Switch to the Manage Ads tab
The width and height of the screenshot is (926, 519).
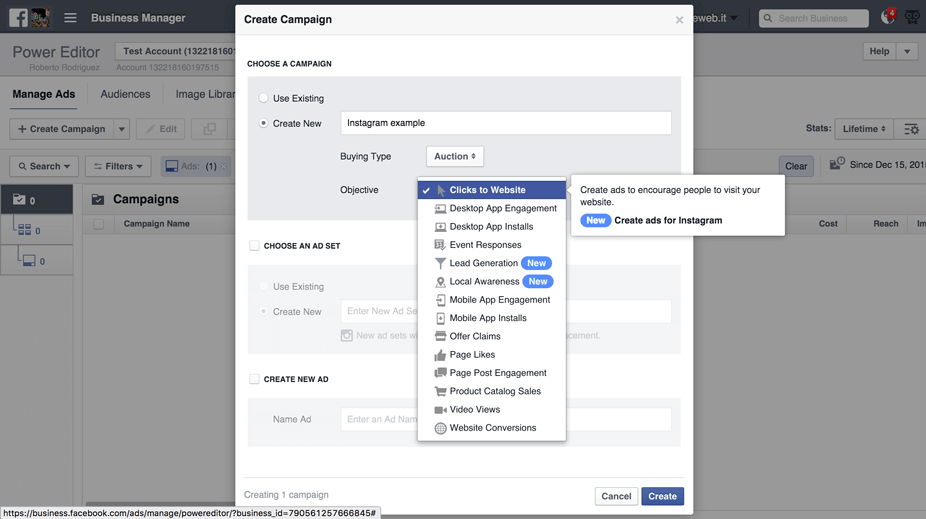point(44,94)
